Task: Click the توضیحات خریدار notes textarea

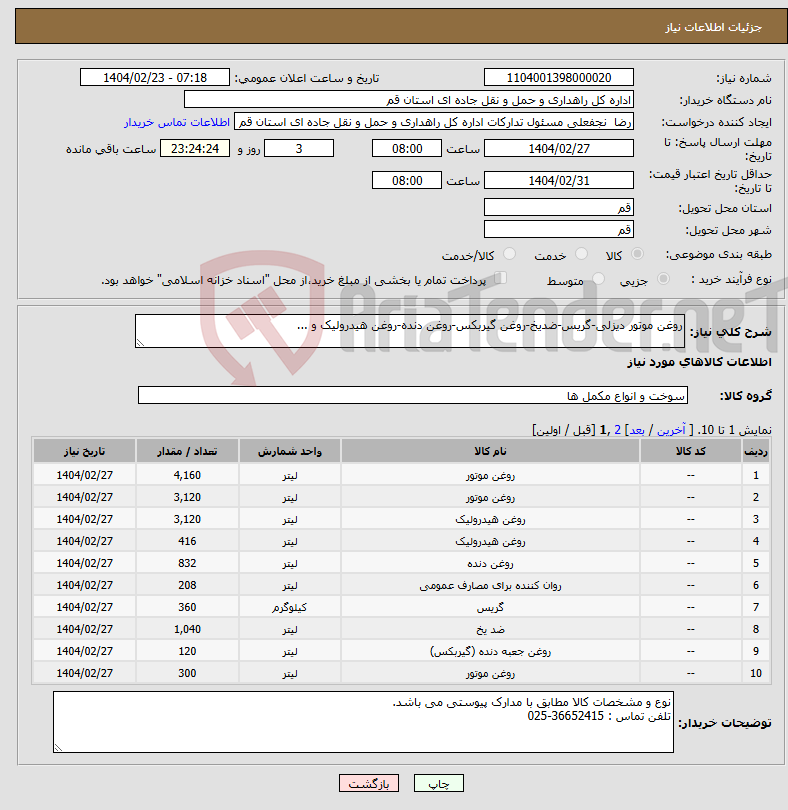Action: pyautogui.click(x=363, y=722)
